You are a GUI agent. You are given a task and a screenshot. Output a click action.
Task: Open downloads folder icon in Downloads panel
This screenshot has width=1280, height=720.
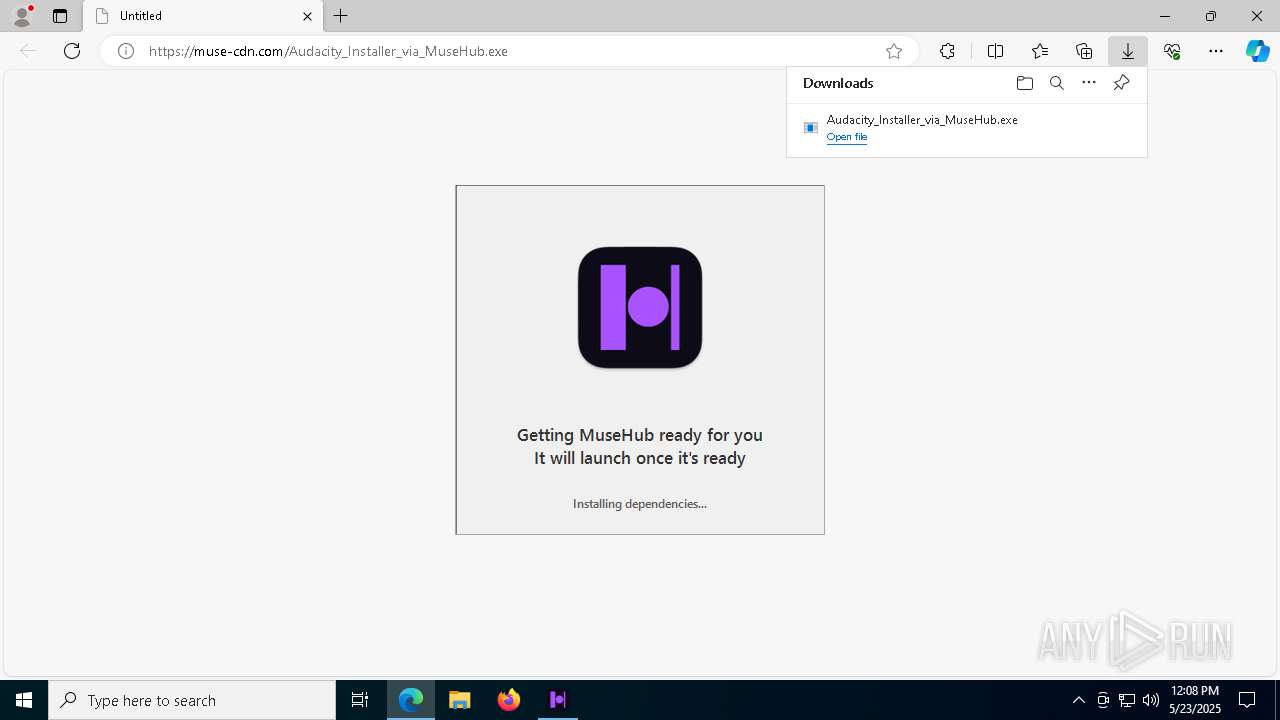[x=1024, y=83]
